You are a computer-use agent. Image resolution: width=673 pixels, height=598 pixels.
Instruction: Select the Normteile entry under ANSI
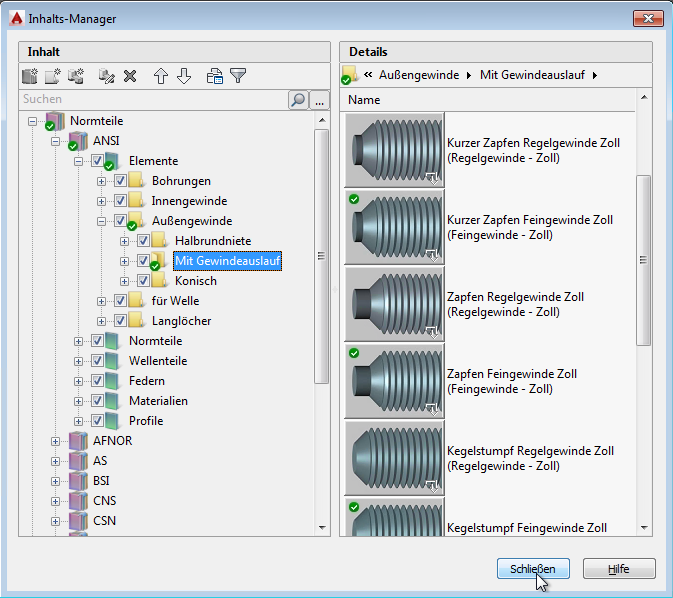(155, 341)
